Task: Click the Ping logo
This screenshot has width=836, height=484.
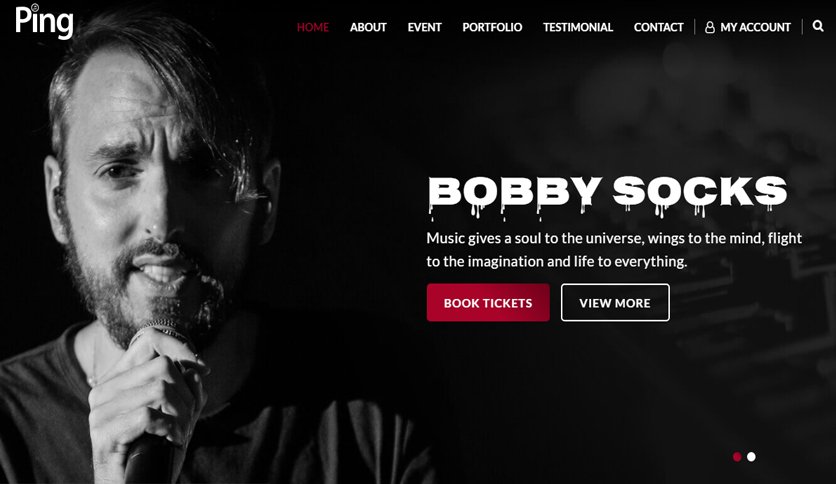Action: (44, 22)
